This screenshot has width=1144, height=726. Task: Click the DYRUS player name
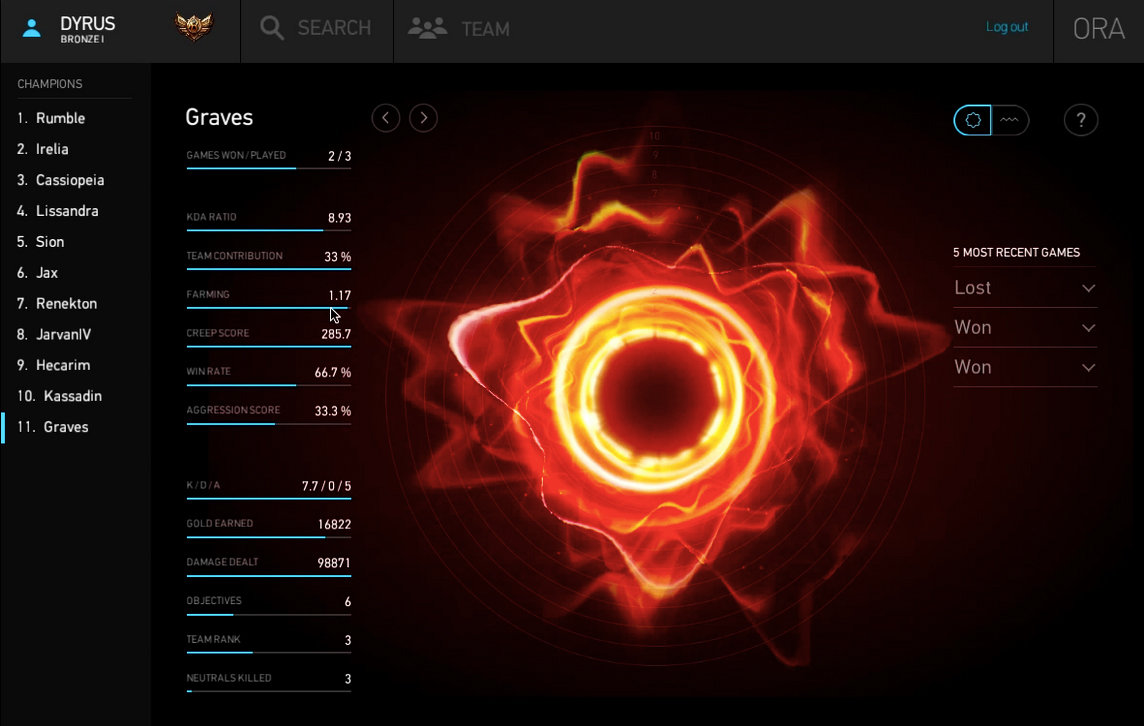[x=88, y=23]
